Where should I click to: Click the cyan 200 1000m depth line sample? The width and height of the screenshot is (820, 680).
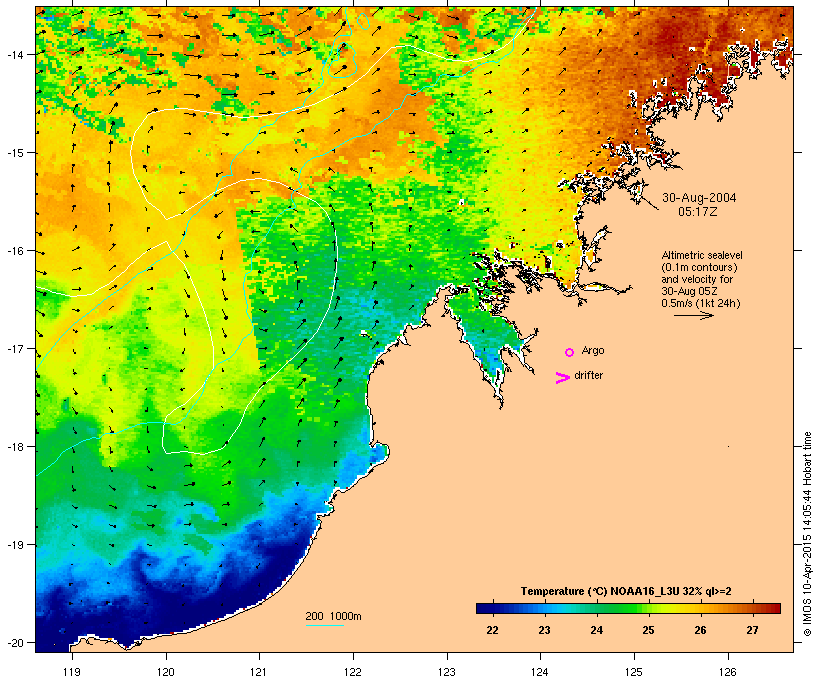pos(324,625)
